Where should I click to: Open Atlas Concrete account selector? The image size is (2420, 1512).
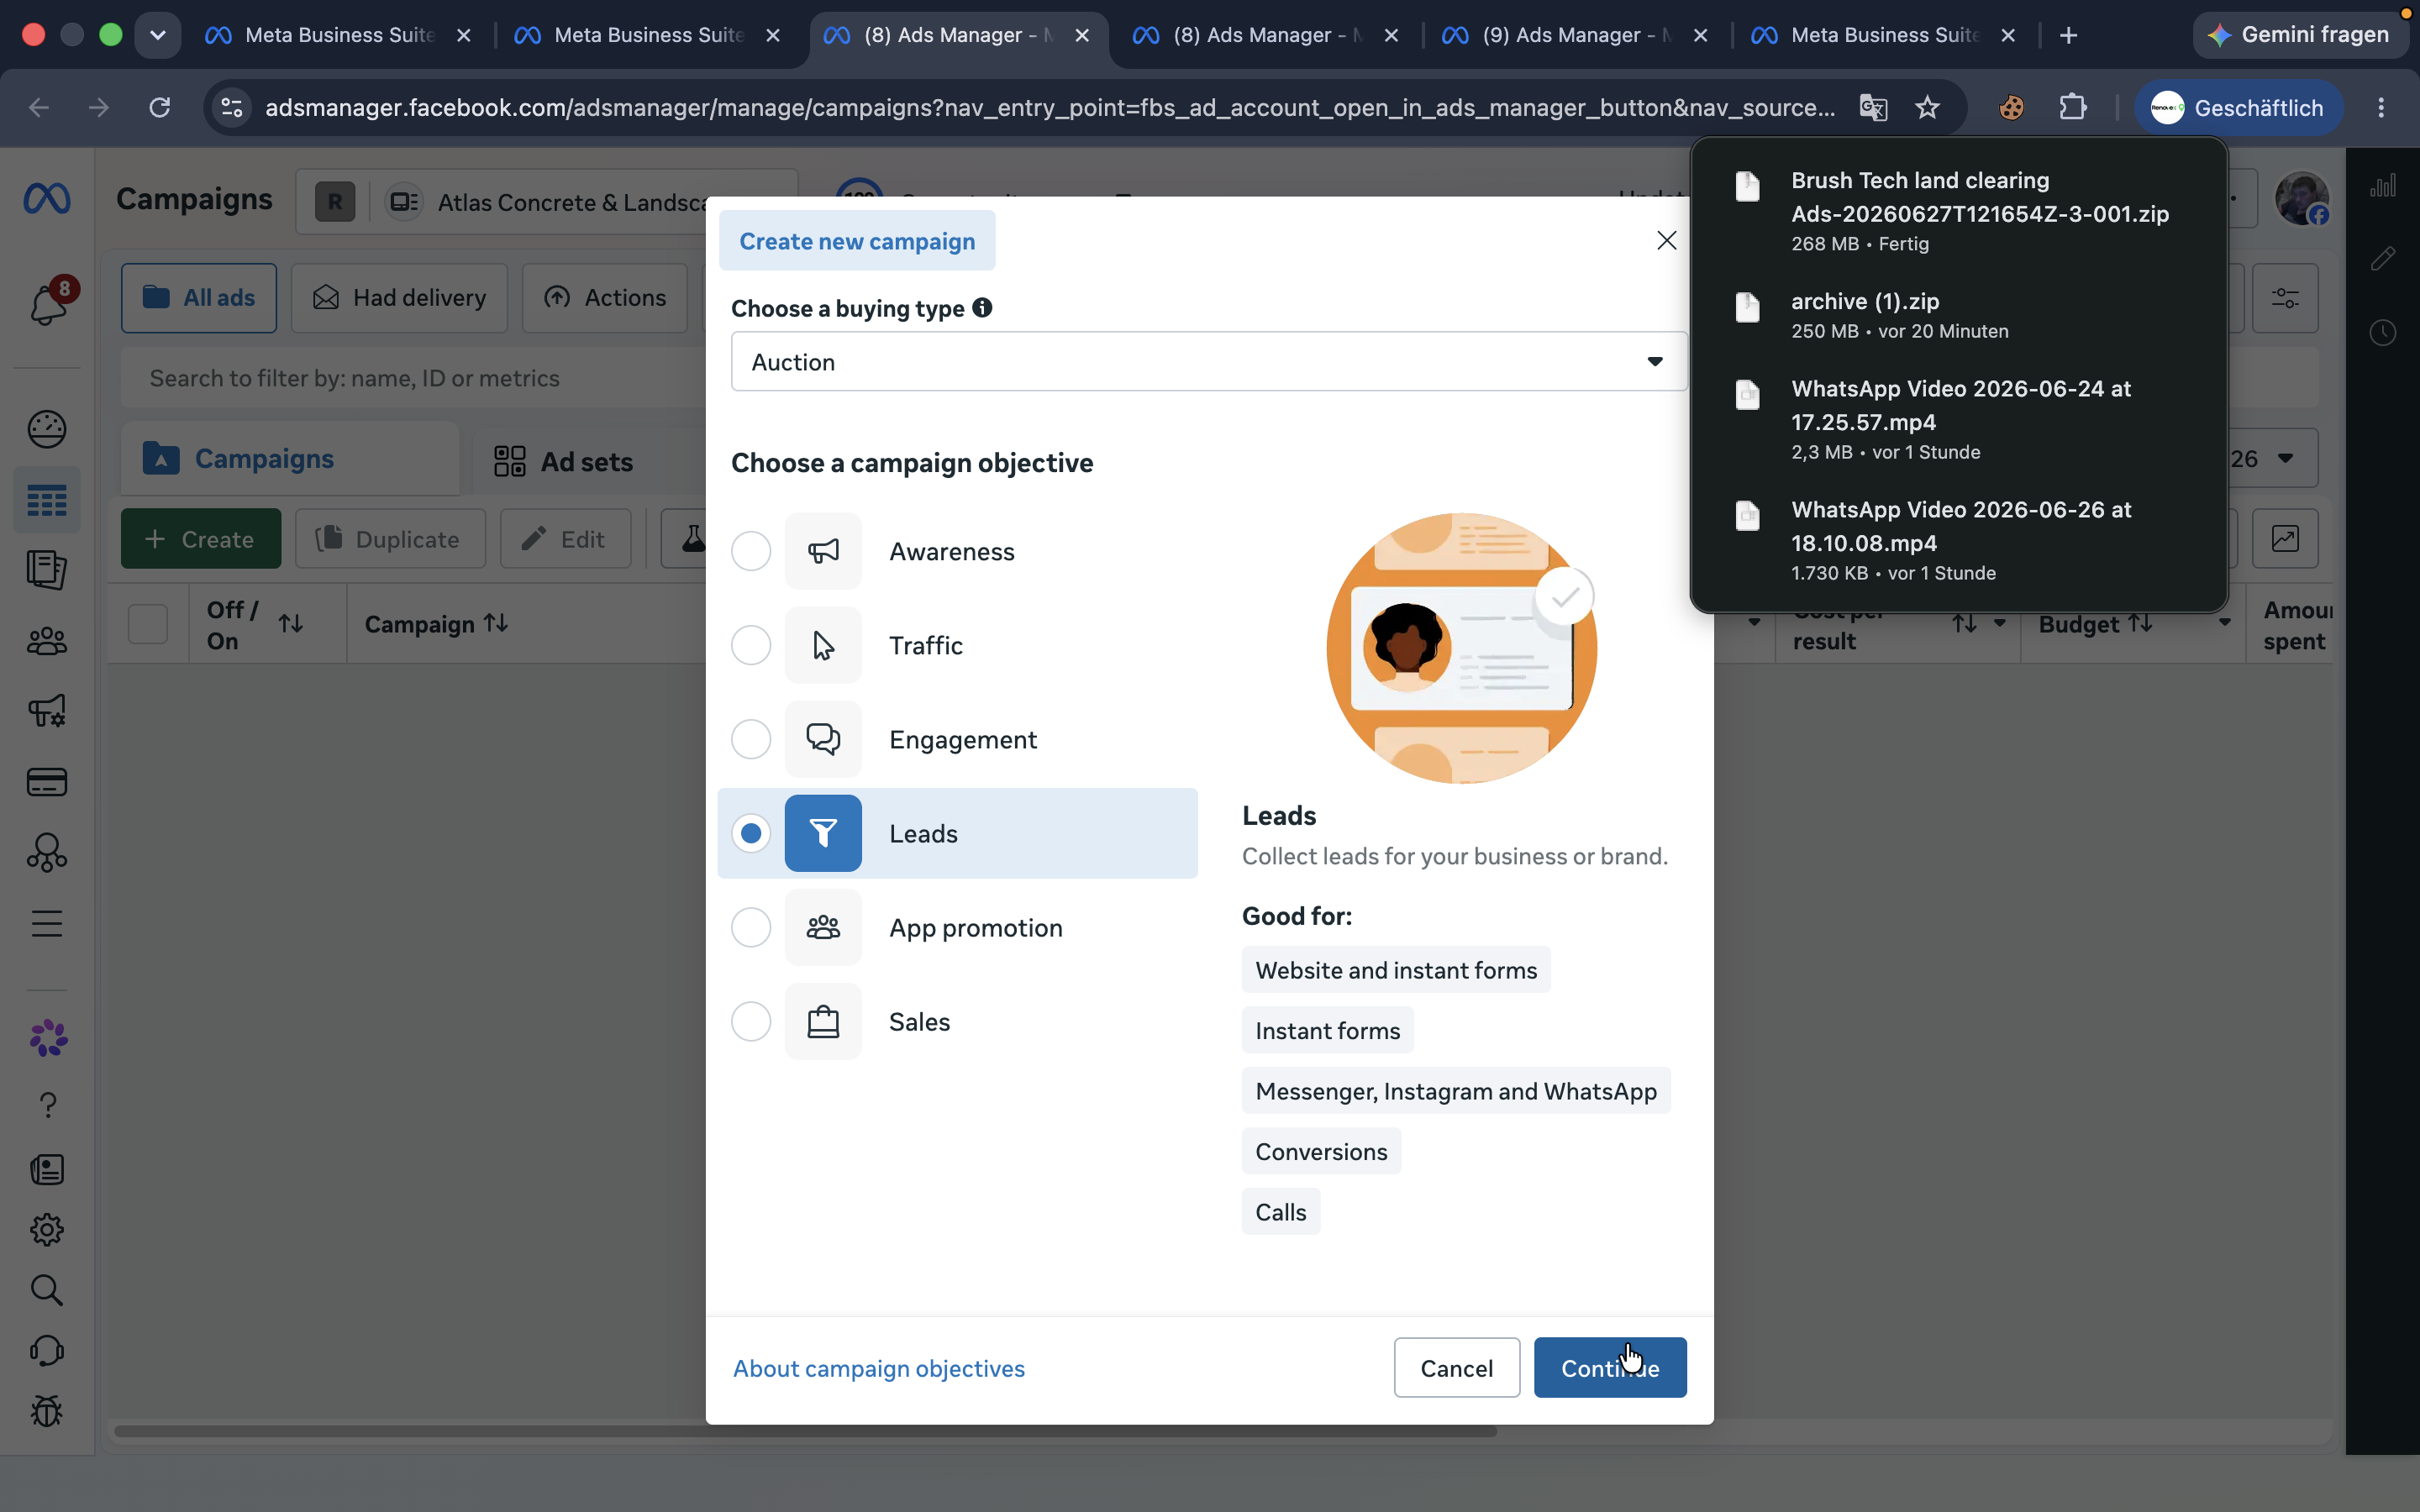pos(545,203)
